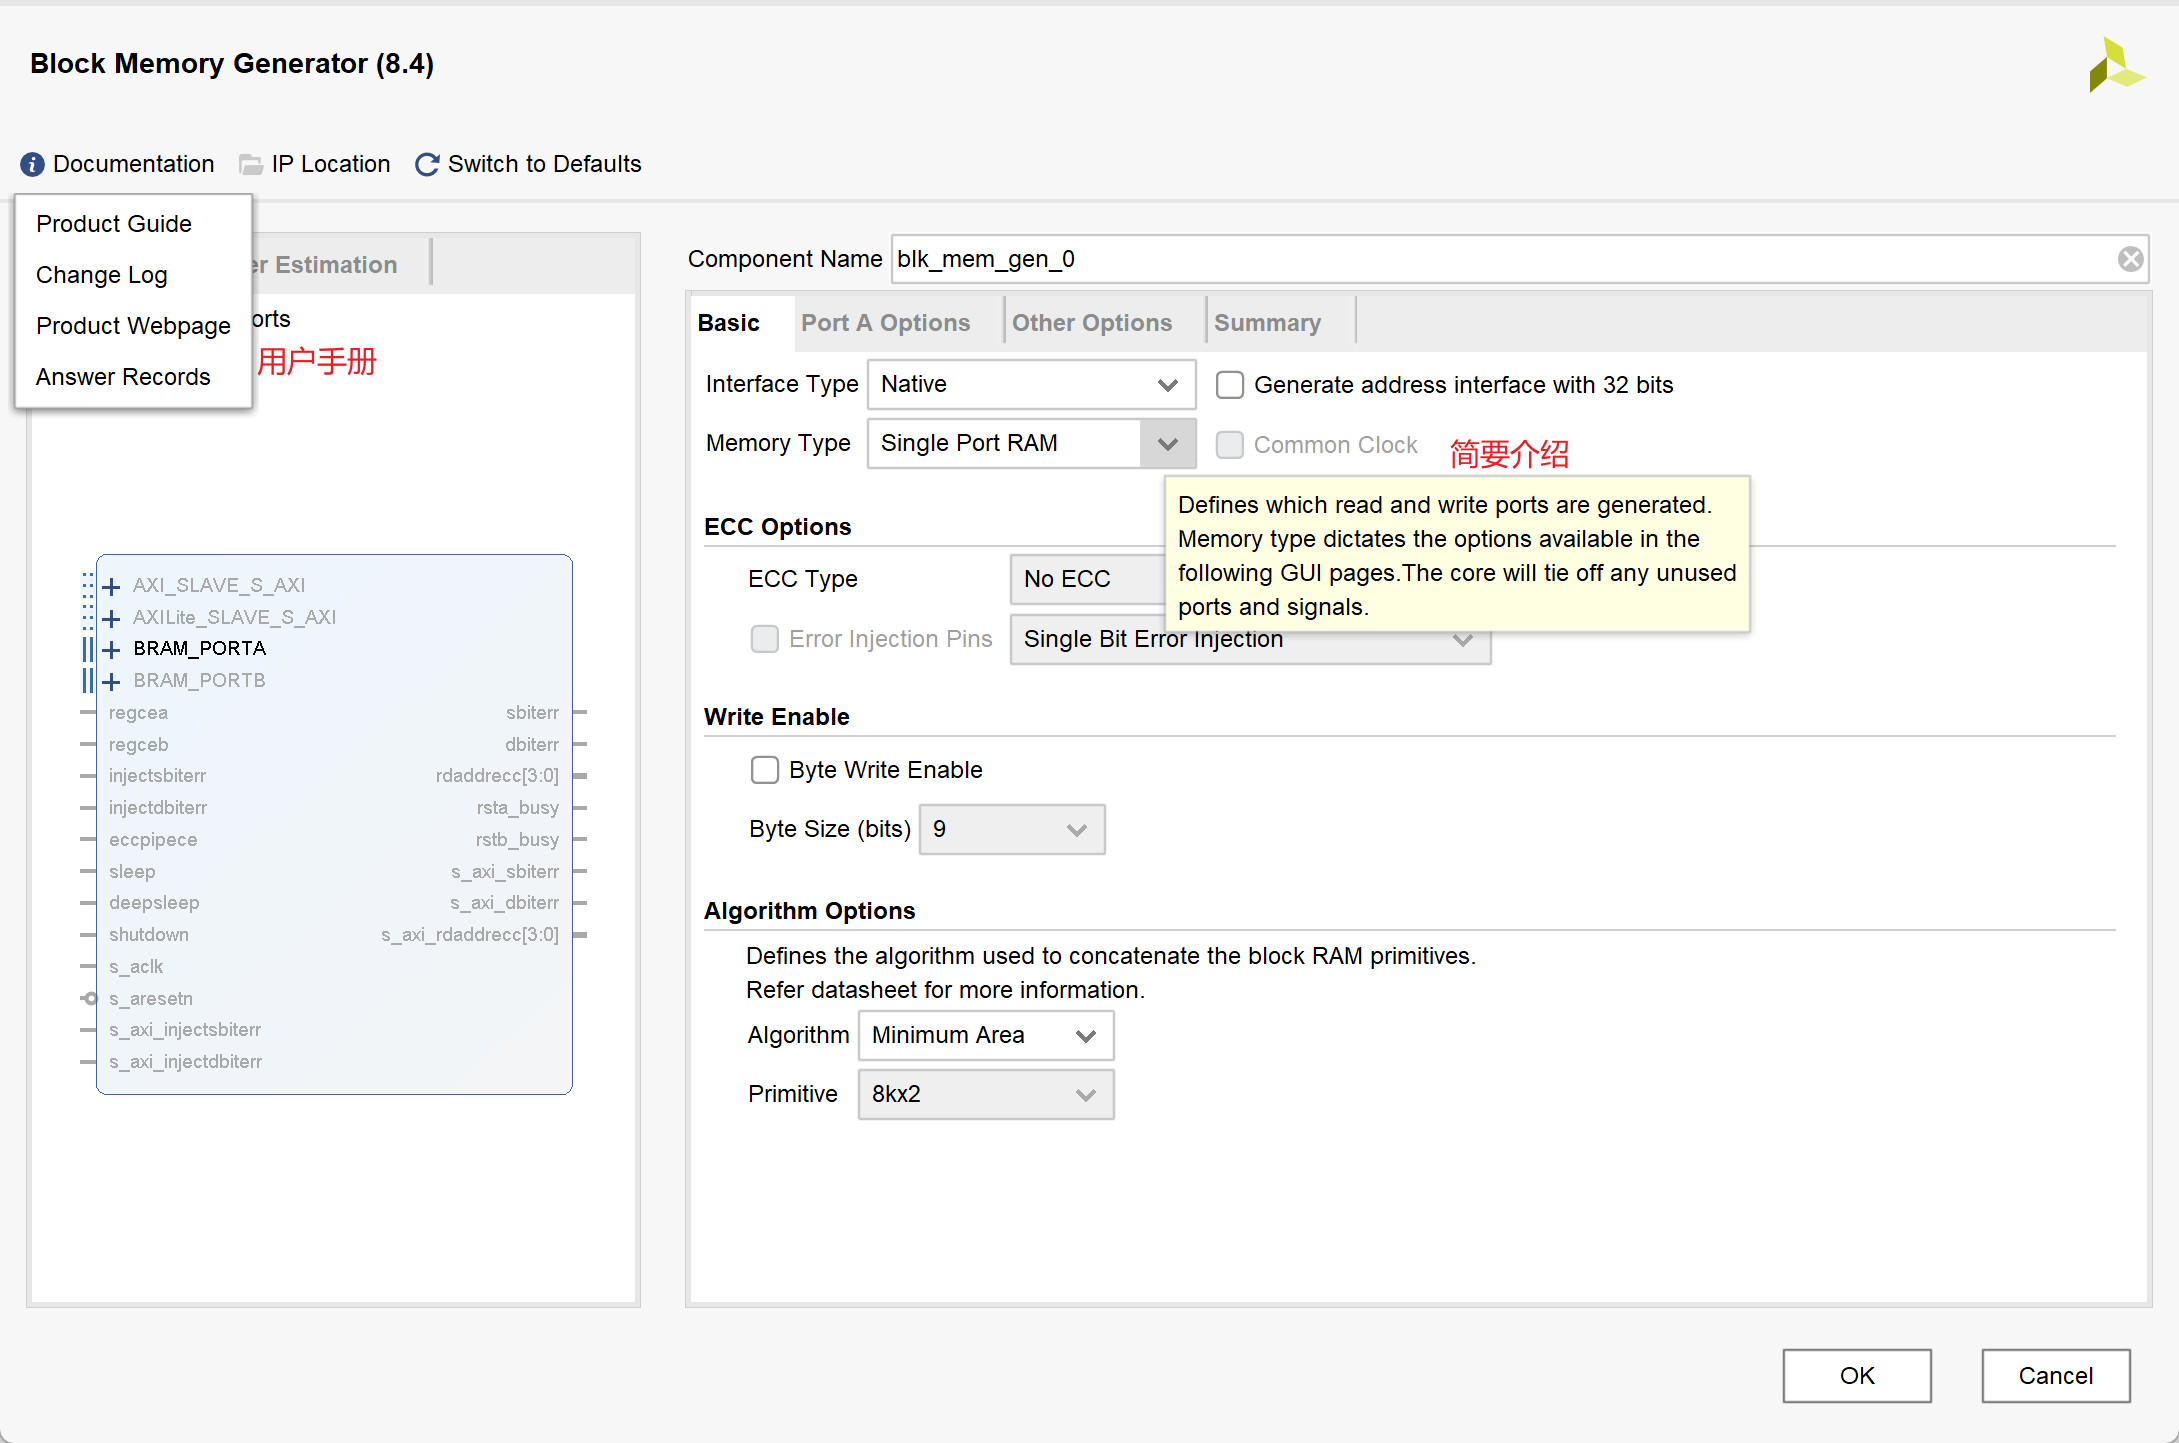
Task: Check the Common Clock checkbox
Action: (1229, 445)
